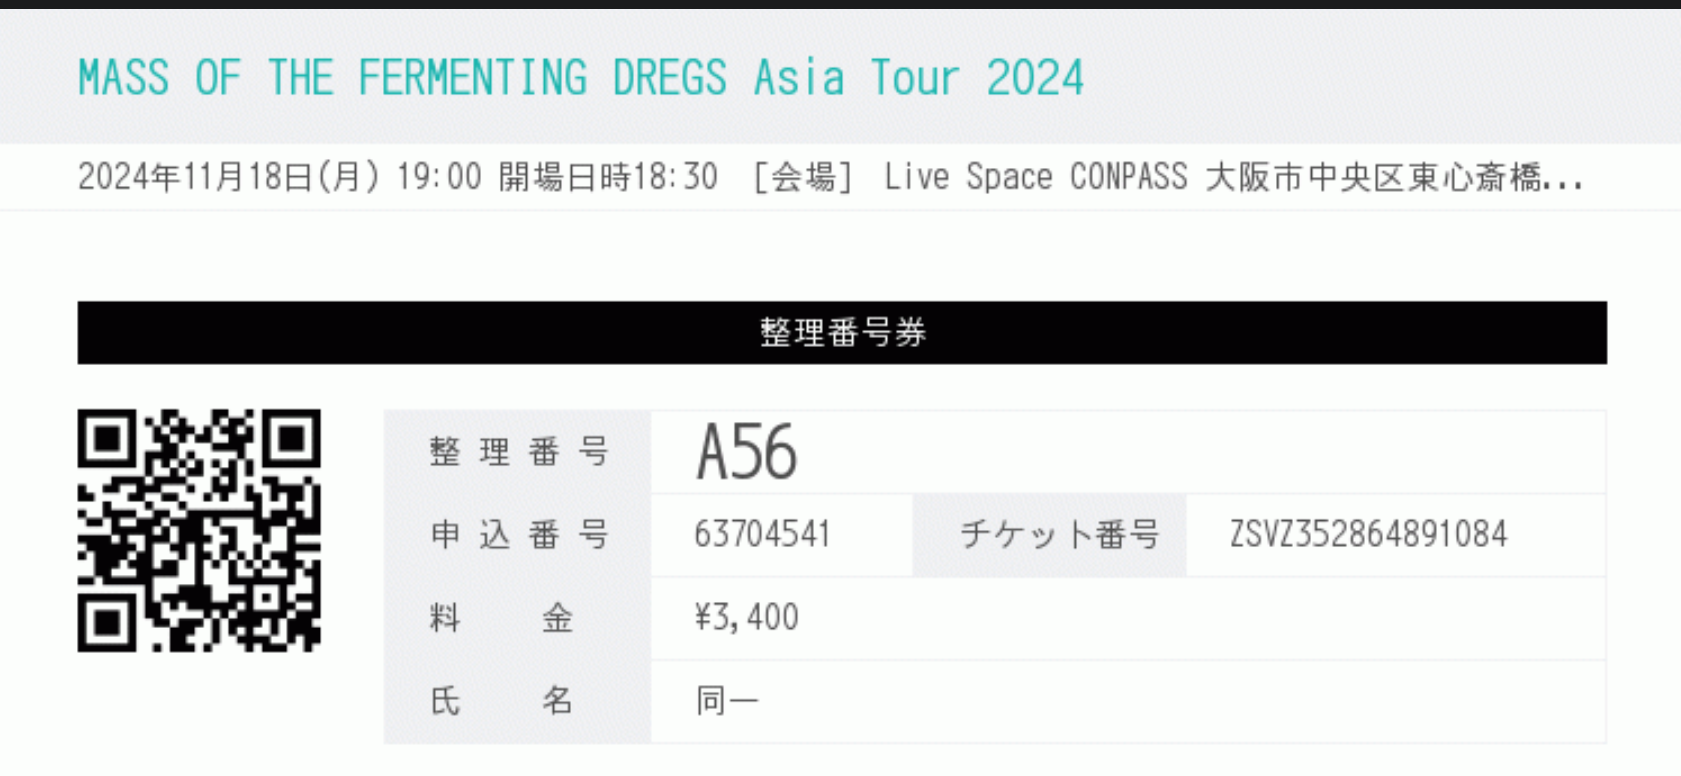1681x776 pixels.
Task: Click the black 整理番号券 header bar
Action: 842,332
